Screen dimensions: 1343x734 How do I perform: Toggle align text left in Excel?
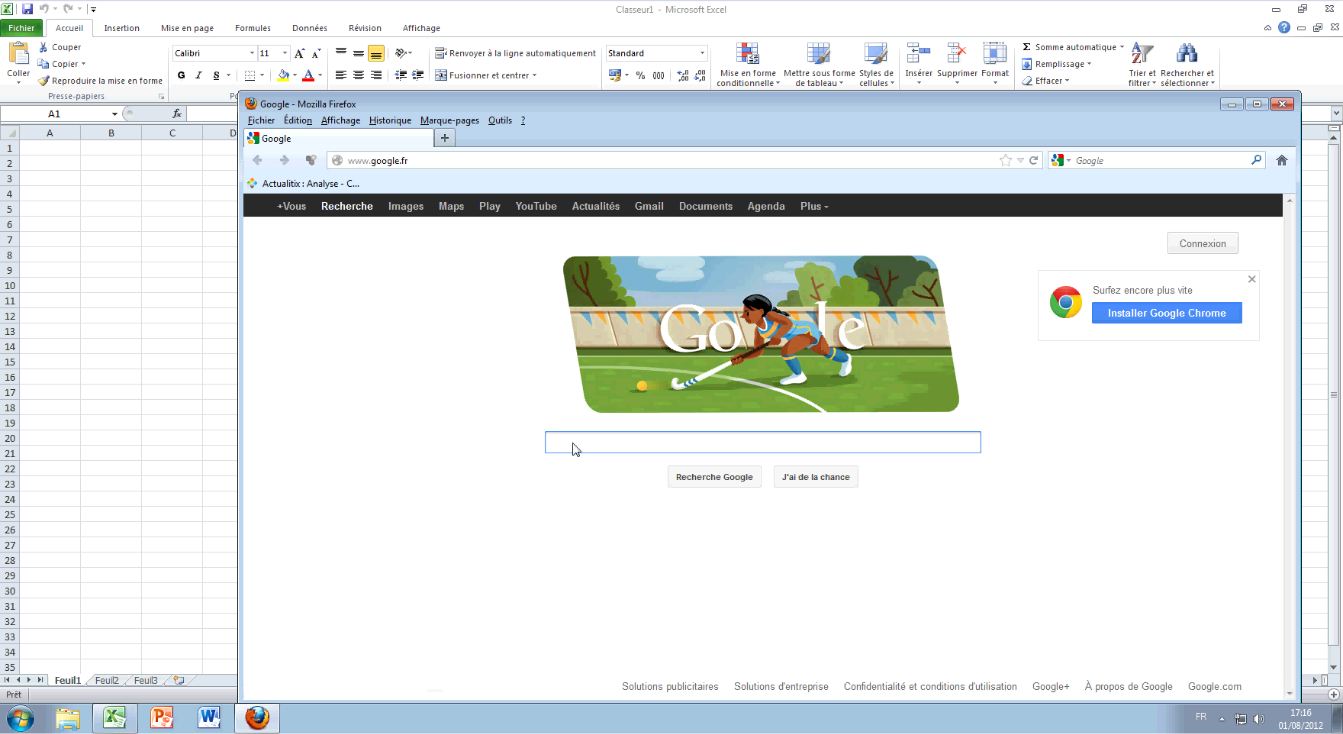pos(340,75)
